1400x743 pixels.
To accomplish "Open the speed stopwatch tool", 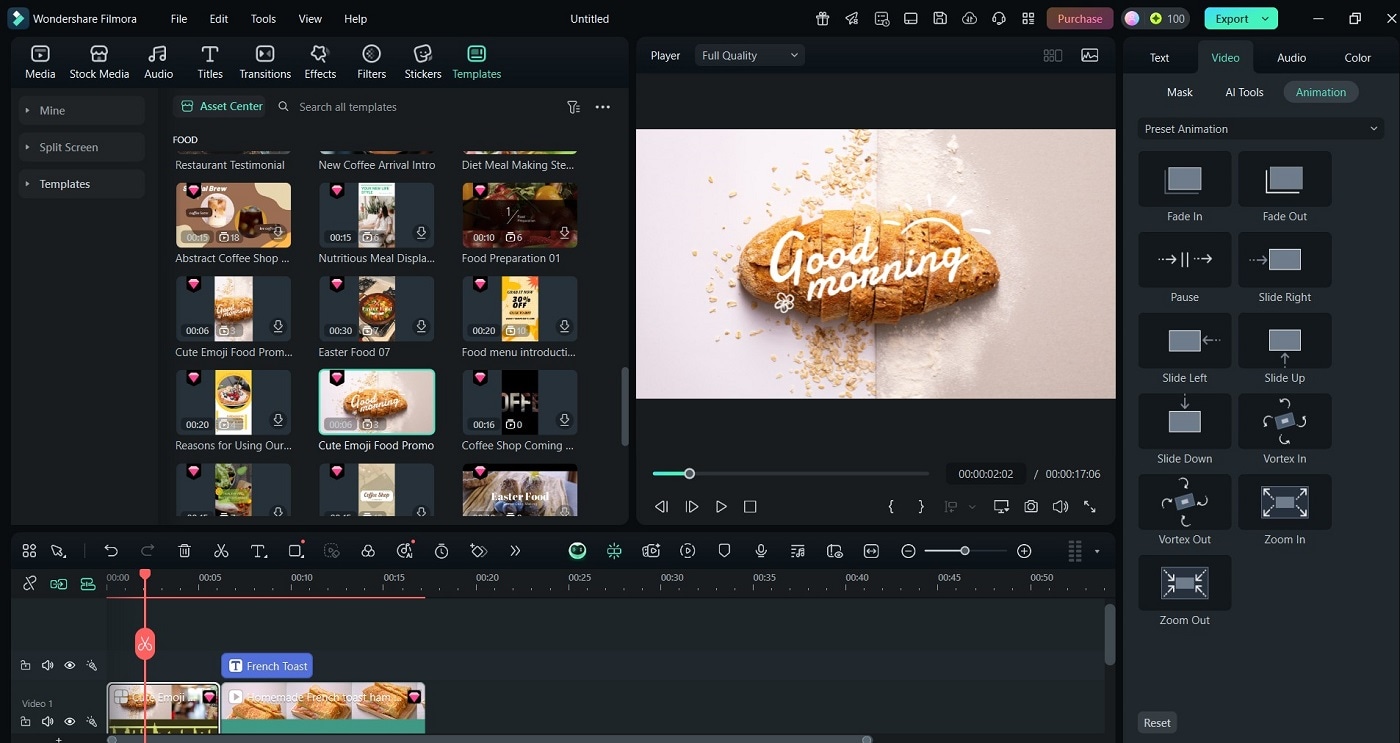I will (441, 551).
